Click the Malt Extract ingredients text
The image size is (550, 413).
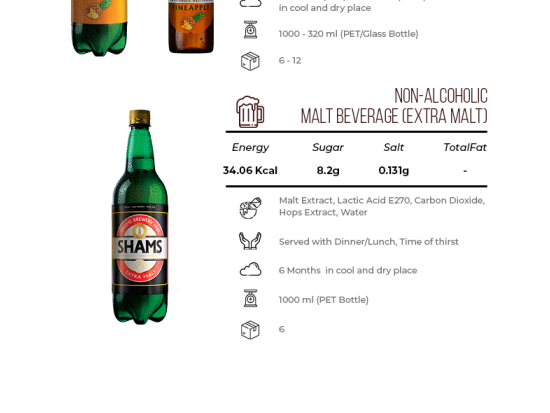pyautogui.click(x=382, y=206)
